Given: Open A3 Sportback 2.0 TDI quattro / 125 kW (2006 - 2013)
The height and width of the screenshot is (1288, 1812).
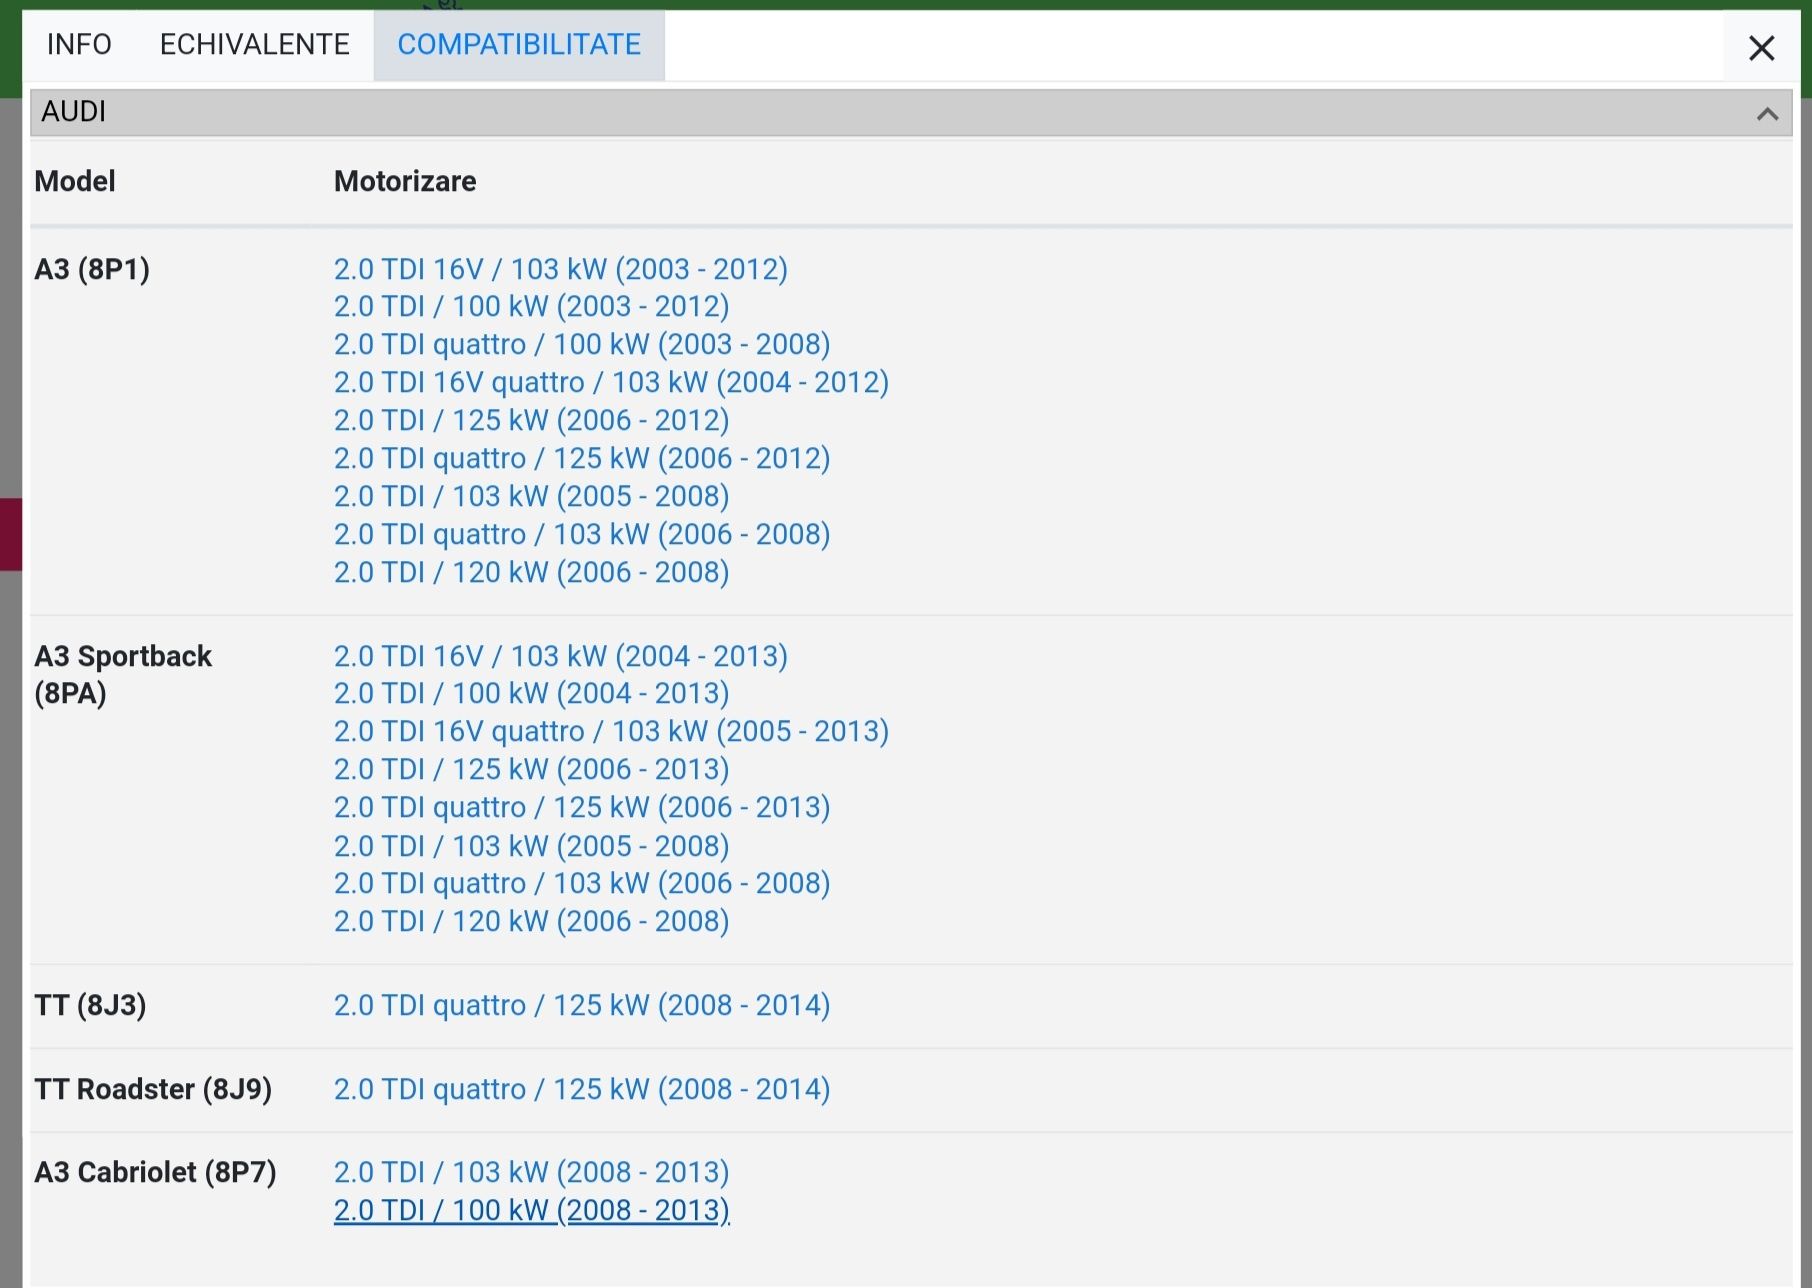Looking at the screenshot, I should pos(582,807).
